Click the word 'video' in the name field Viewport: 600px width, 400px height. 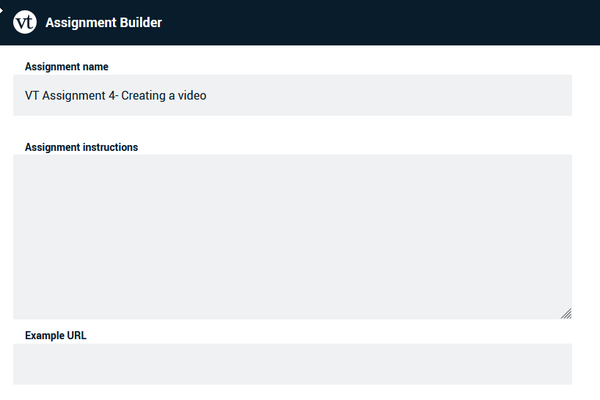[192, 95]
